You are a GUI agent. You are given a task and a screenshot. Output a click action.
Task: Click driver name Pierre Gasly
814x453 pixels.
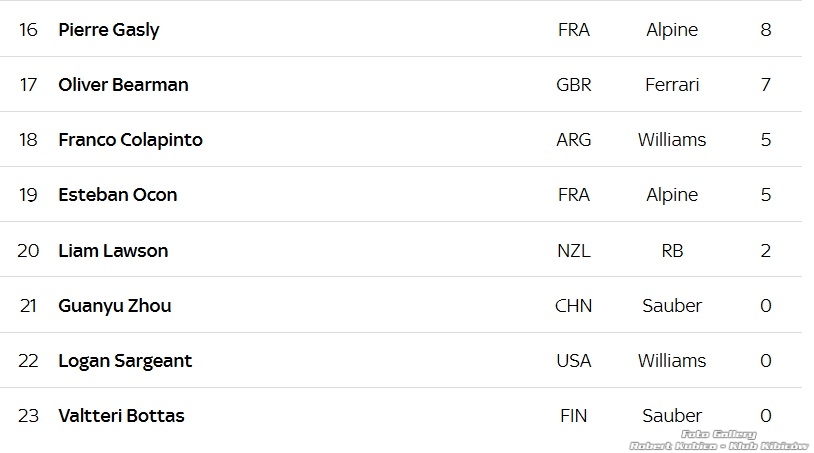click(108, 30)
